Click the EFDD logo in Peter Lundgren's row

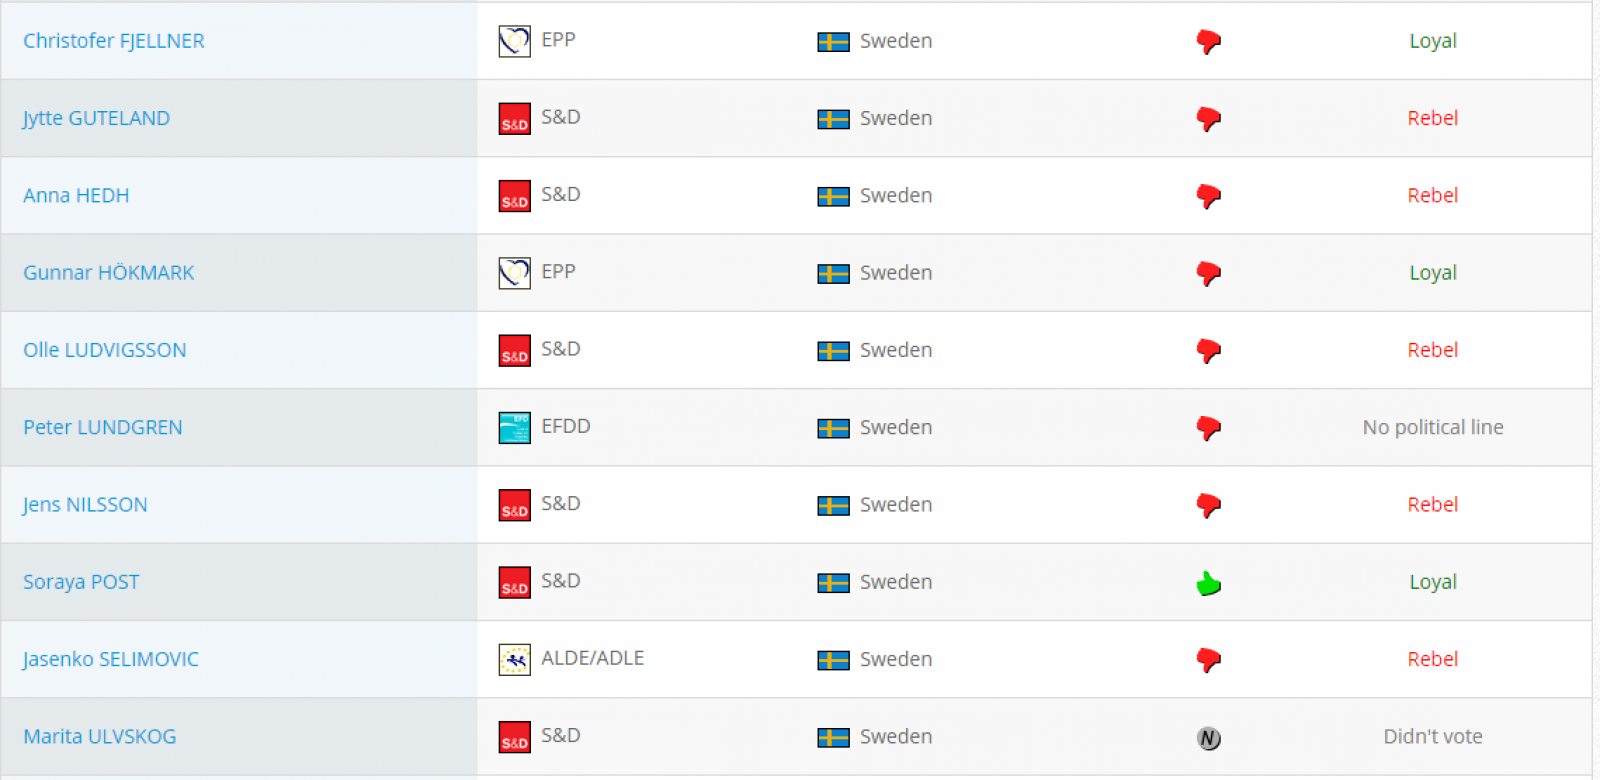coord(514,427)
